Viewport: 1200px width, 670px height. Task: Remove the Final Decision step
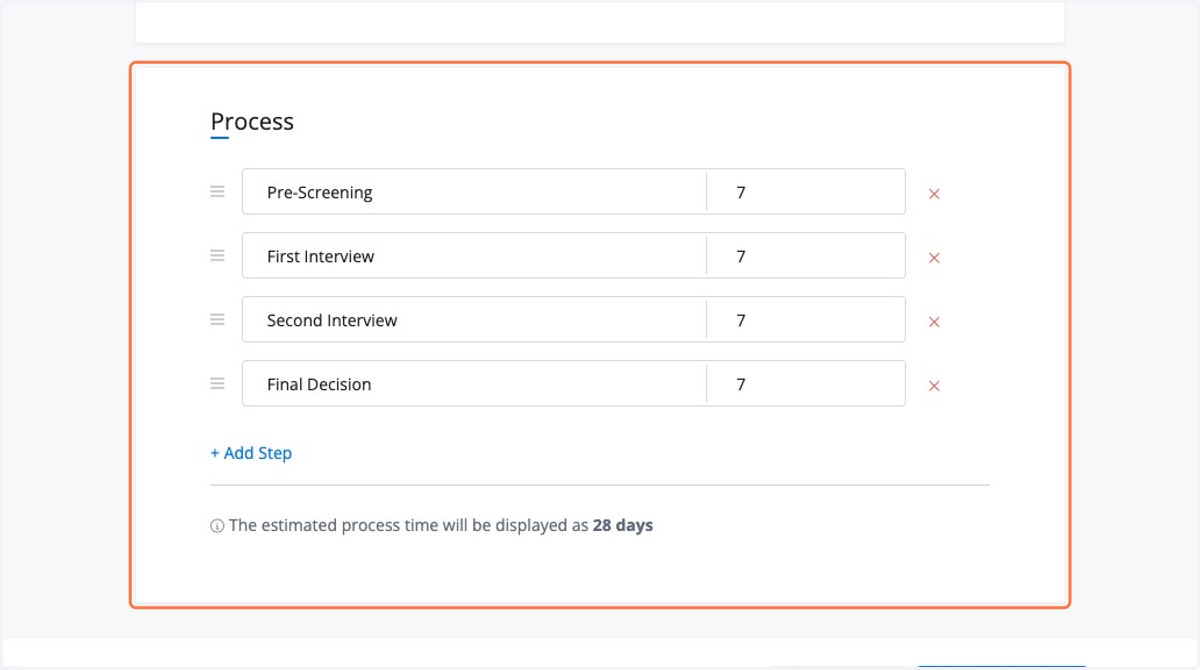pyautogui.click(x=934, y=386)
